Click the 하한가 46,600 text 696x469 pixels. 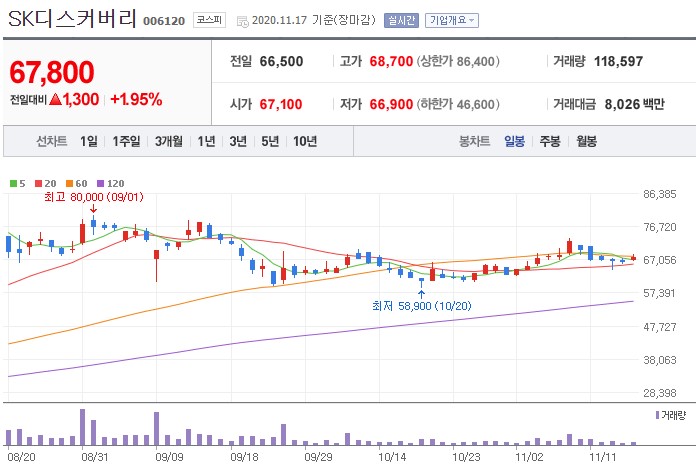[458, 104]
